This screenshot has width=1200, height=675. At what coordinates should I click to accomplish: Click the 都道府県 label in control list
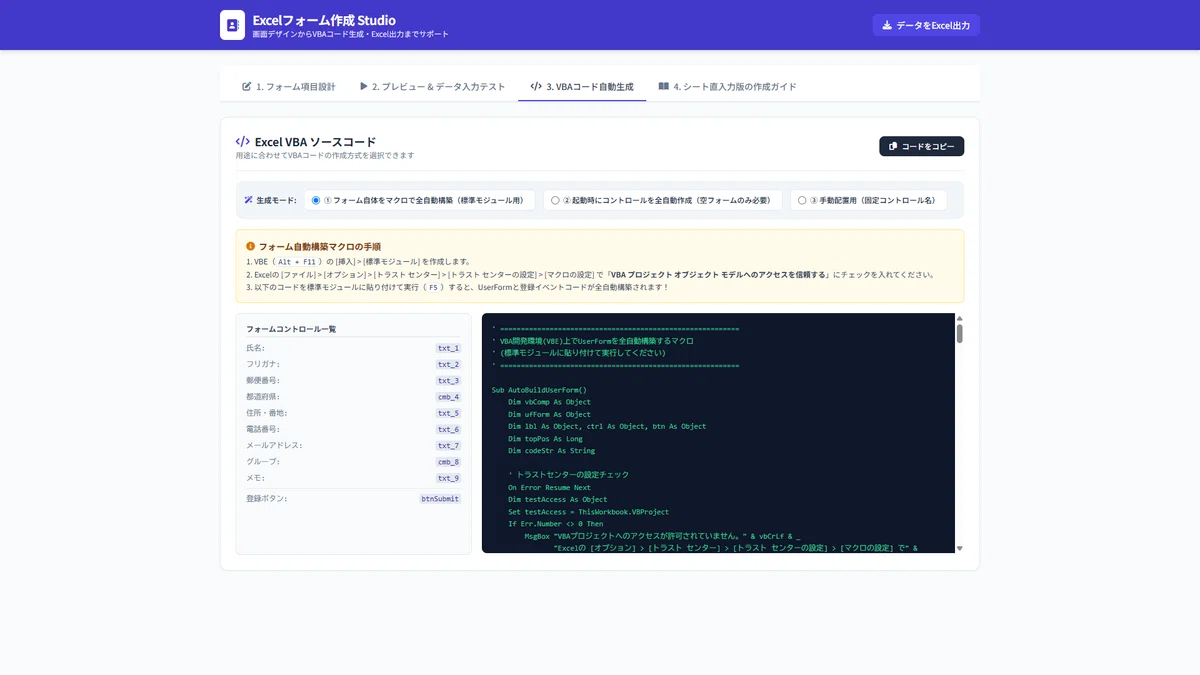(263, 397)
